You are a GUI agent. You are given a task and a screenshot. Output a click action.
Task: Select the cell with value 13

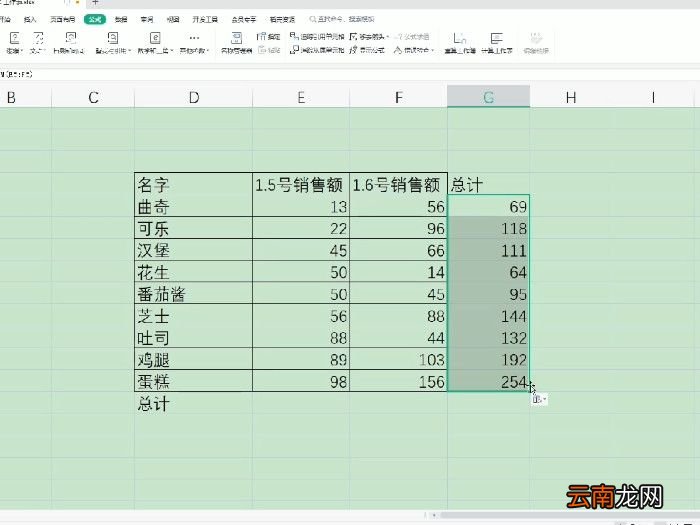click(x=301, y=206)
